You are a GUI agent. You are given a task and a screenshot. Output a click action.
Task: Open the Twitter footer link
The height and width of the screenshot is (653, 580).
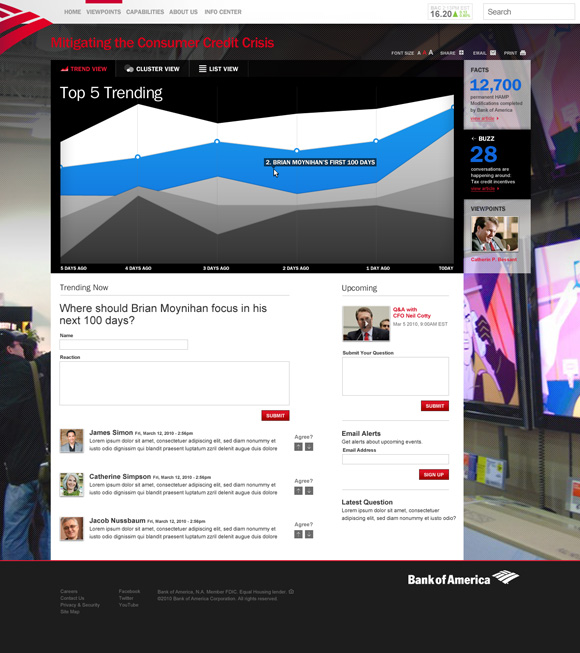[126, 598]
